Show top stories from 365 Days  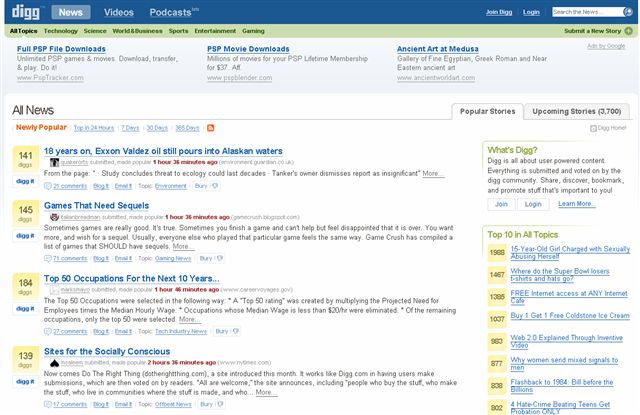pyautogui.click(x=187, y=128)
